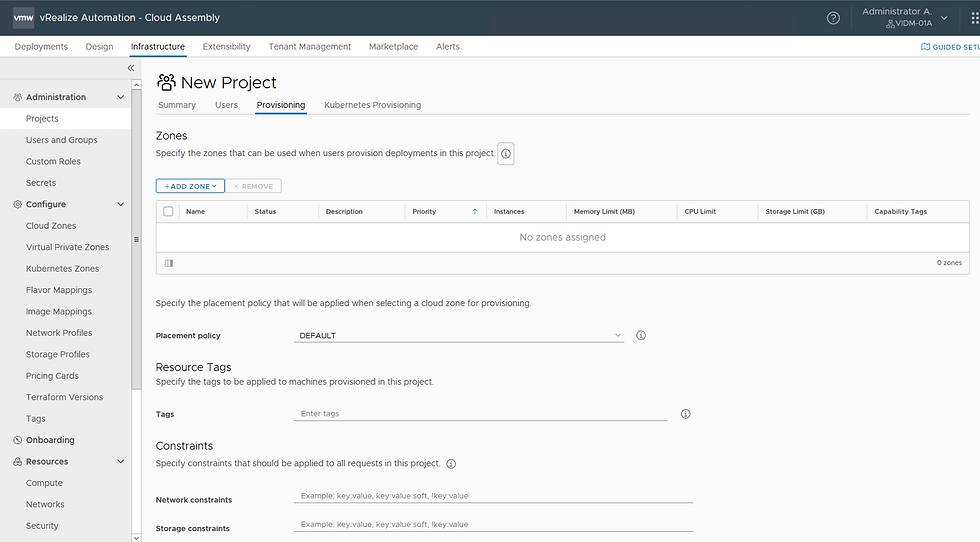This screenshot has height=542, width=980.
Task: Open the Kubernetes Provisioning tab
Action: click(372, 105)
